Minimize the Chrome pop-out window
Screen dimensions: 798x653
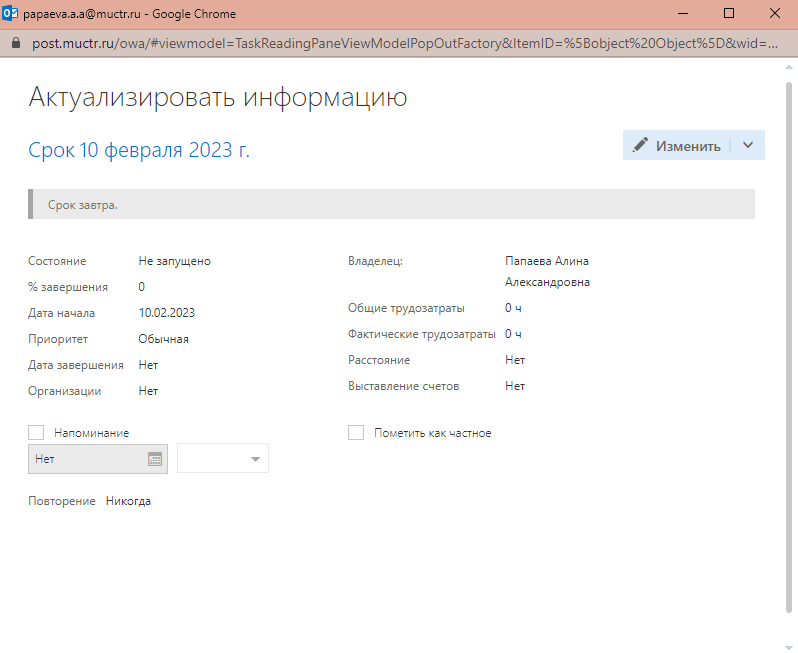coord(682,14)
